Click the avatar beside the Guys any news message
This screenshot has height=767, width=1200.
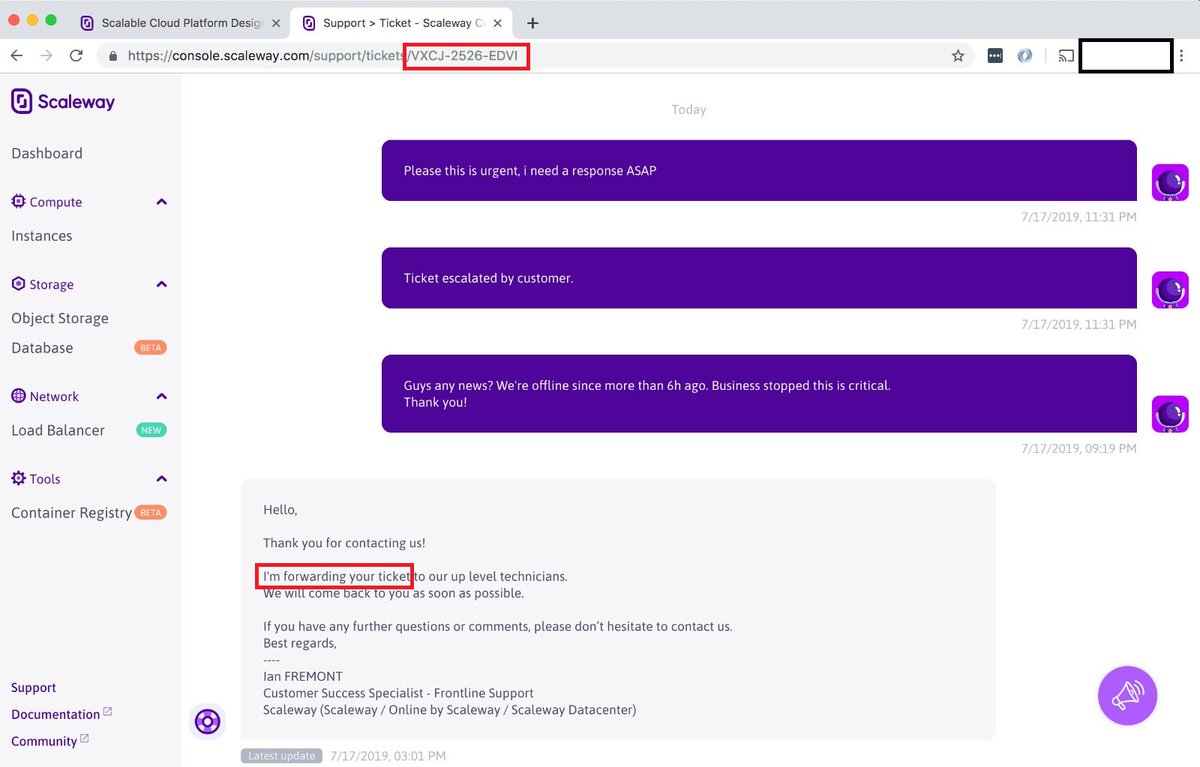(x=1170, y=414)
